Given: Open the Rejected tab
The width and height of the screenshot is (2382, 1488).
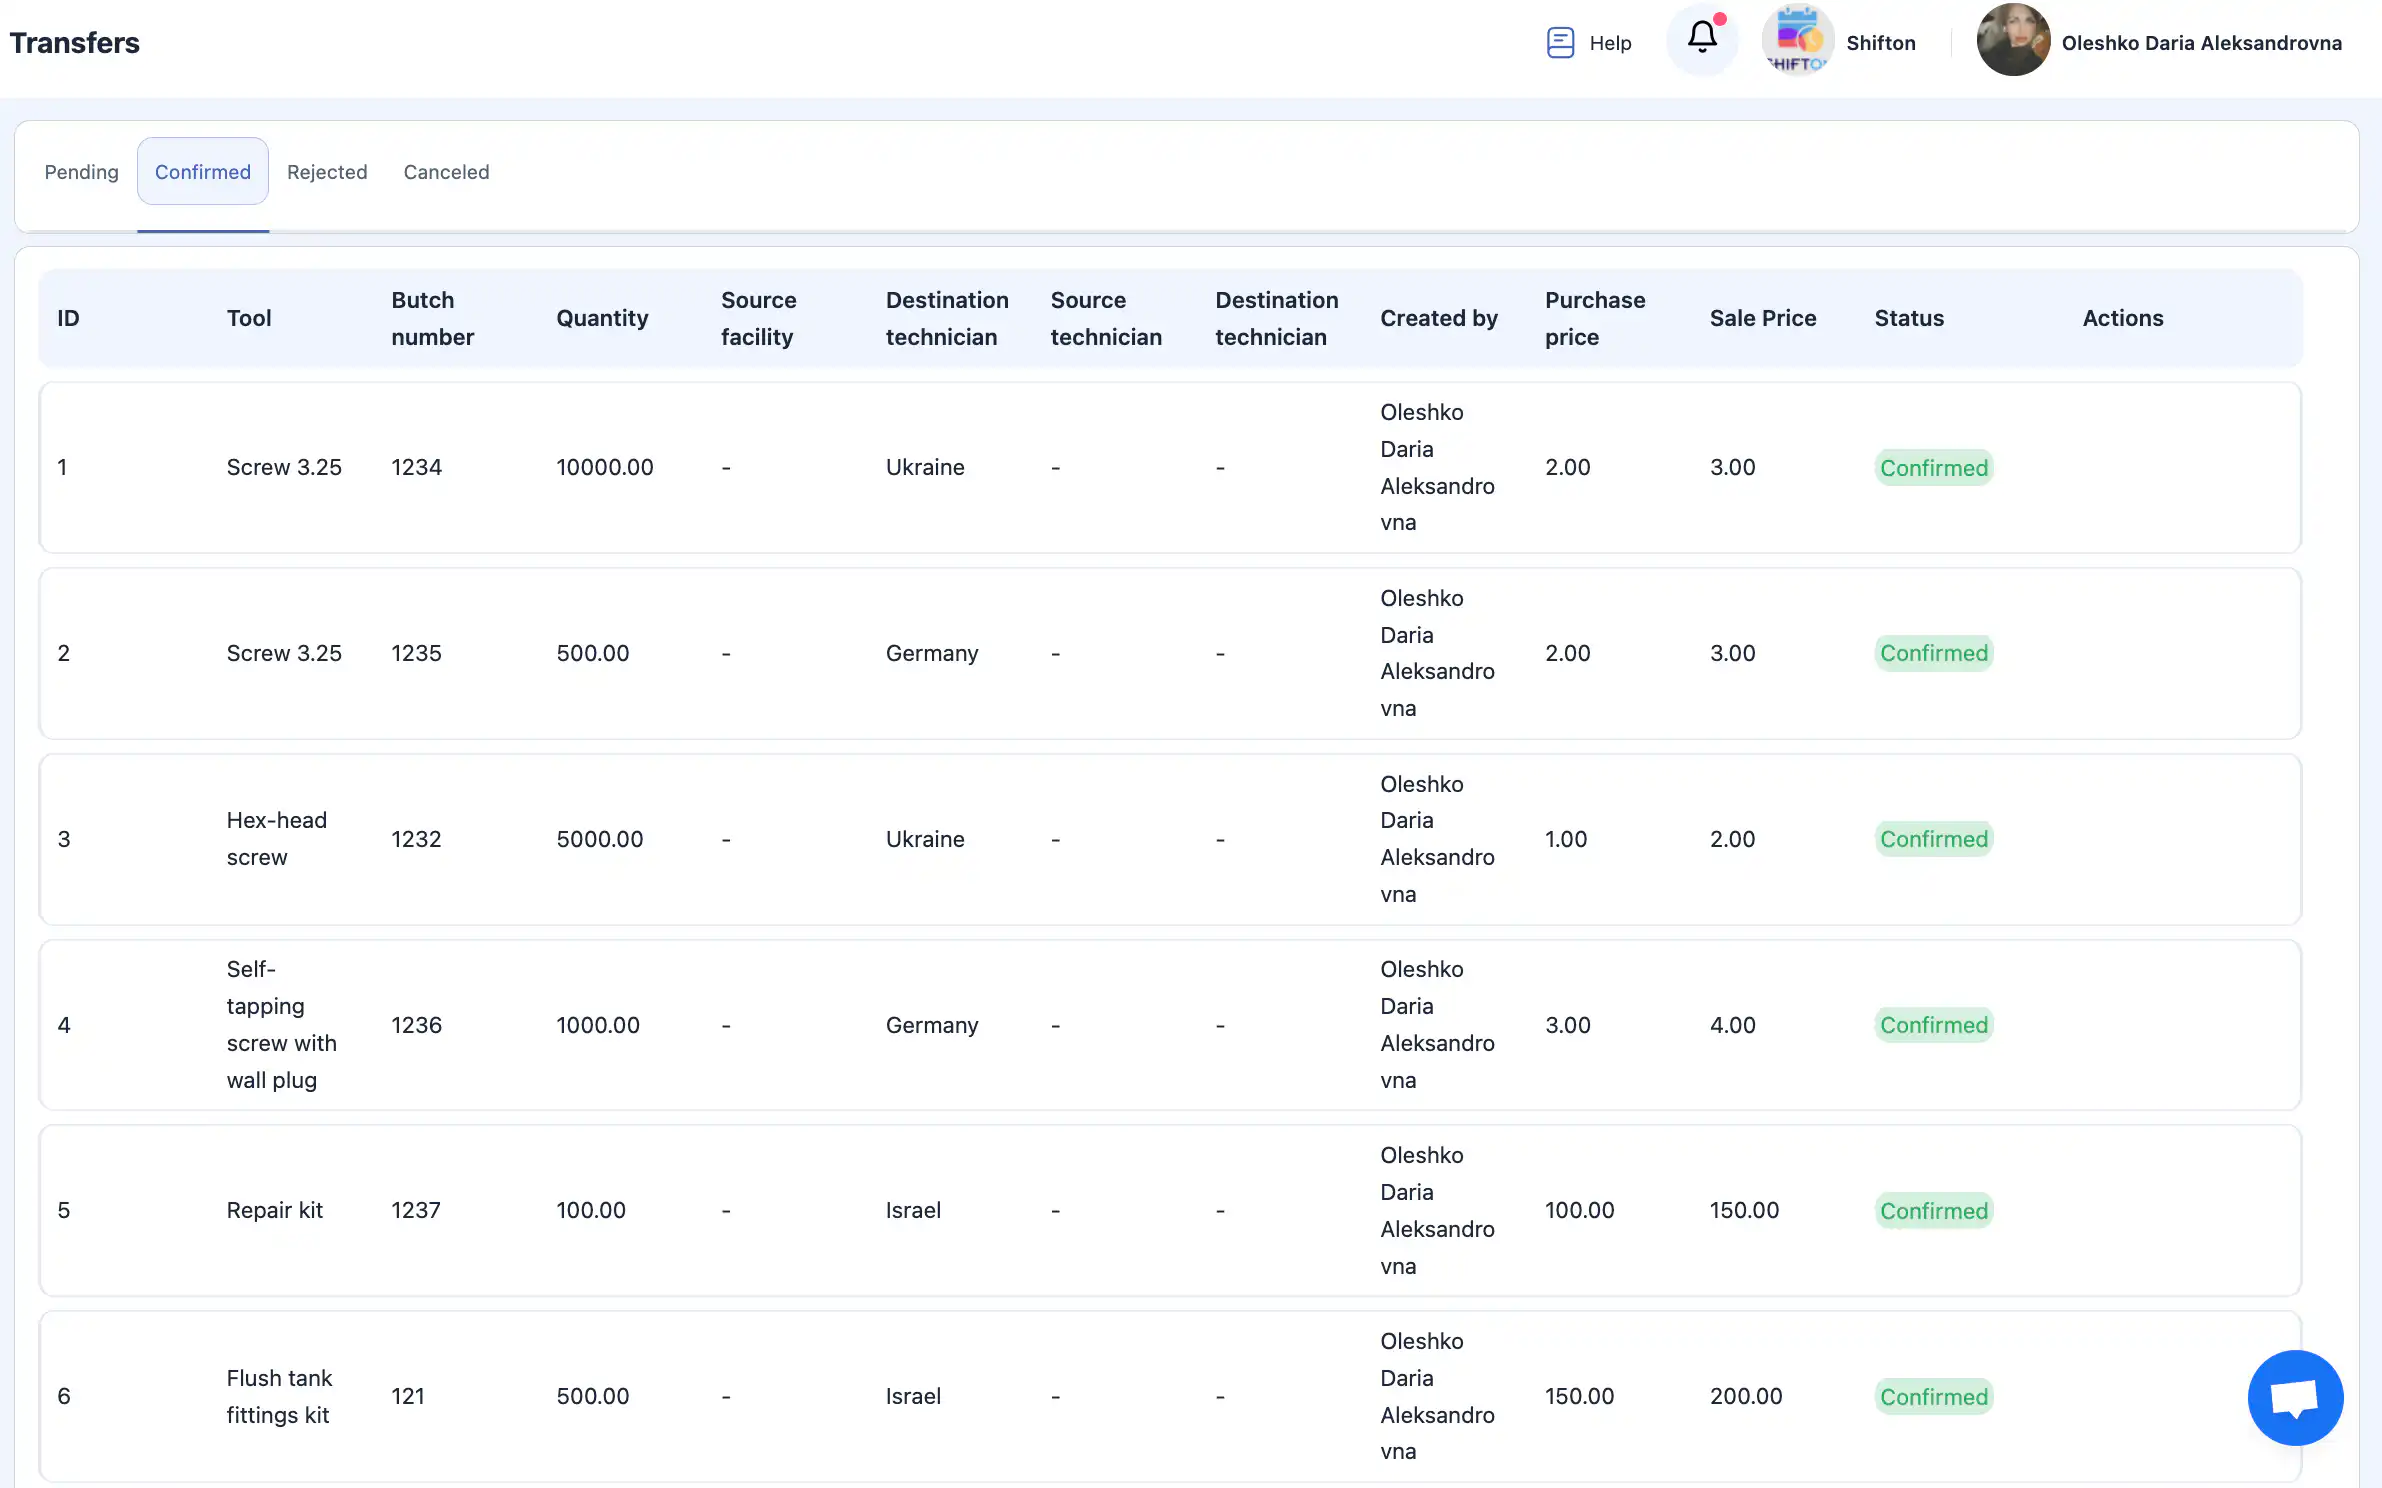Looking at the screenshot, I should point(327,172).
